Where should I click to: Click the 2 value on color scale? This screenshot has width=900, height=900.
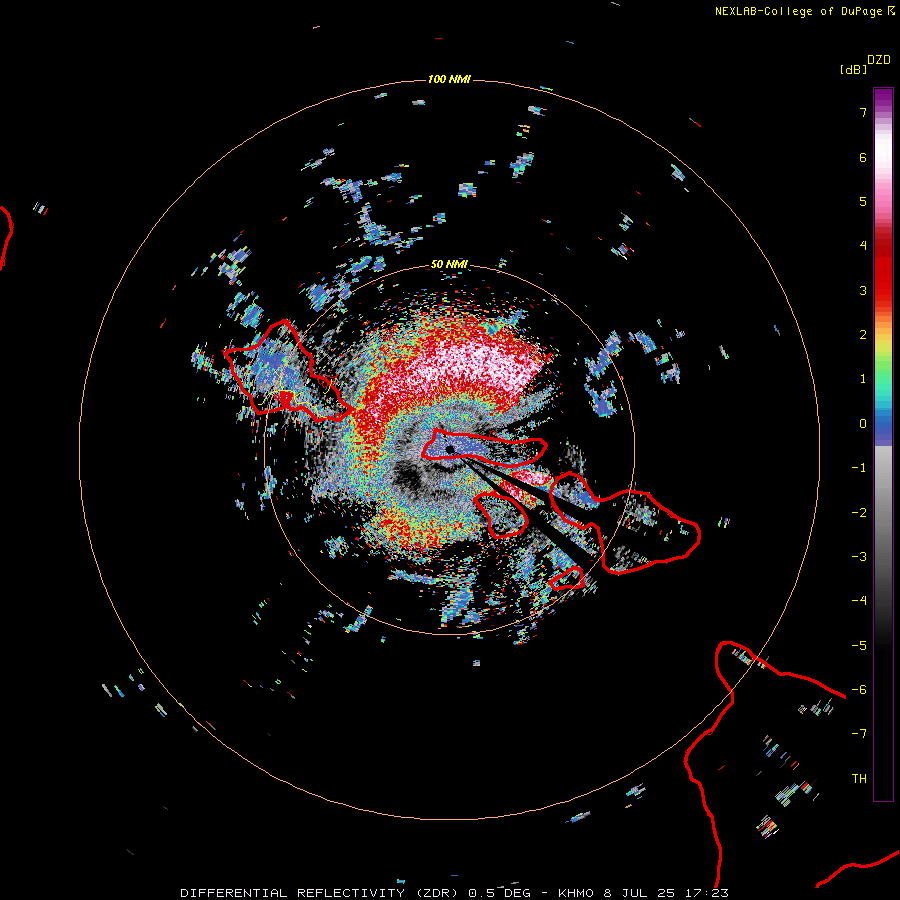pyautogui.click(x=863, y=335)
